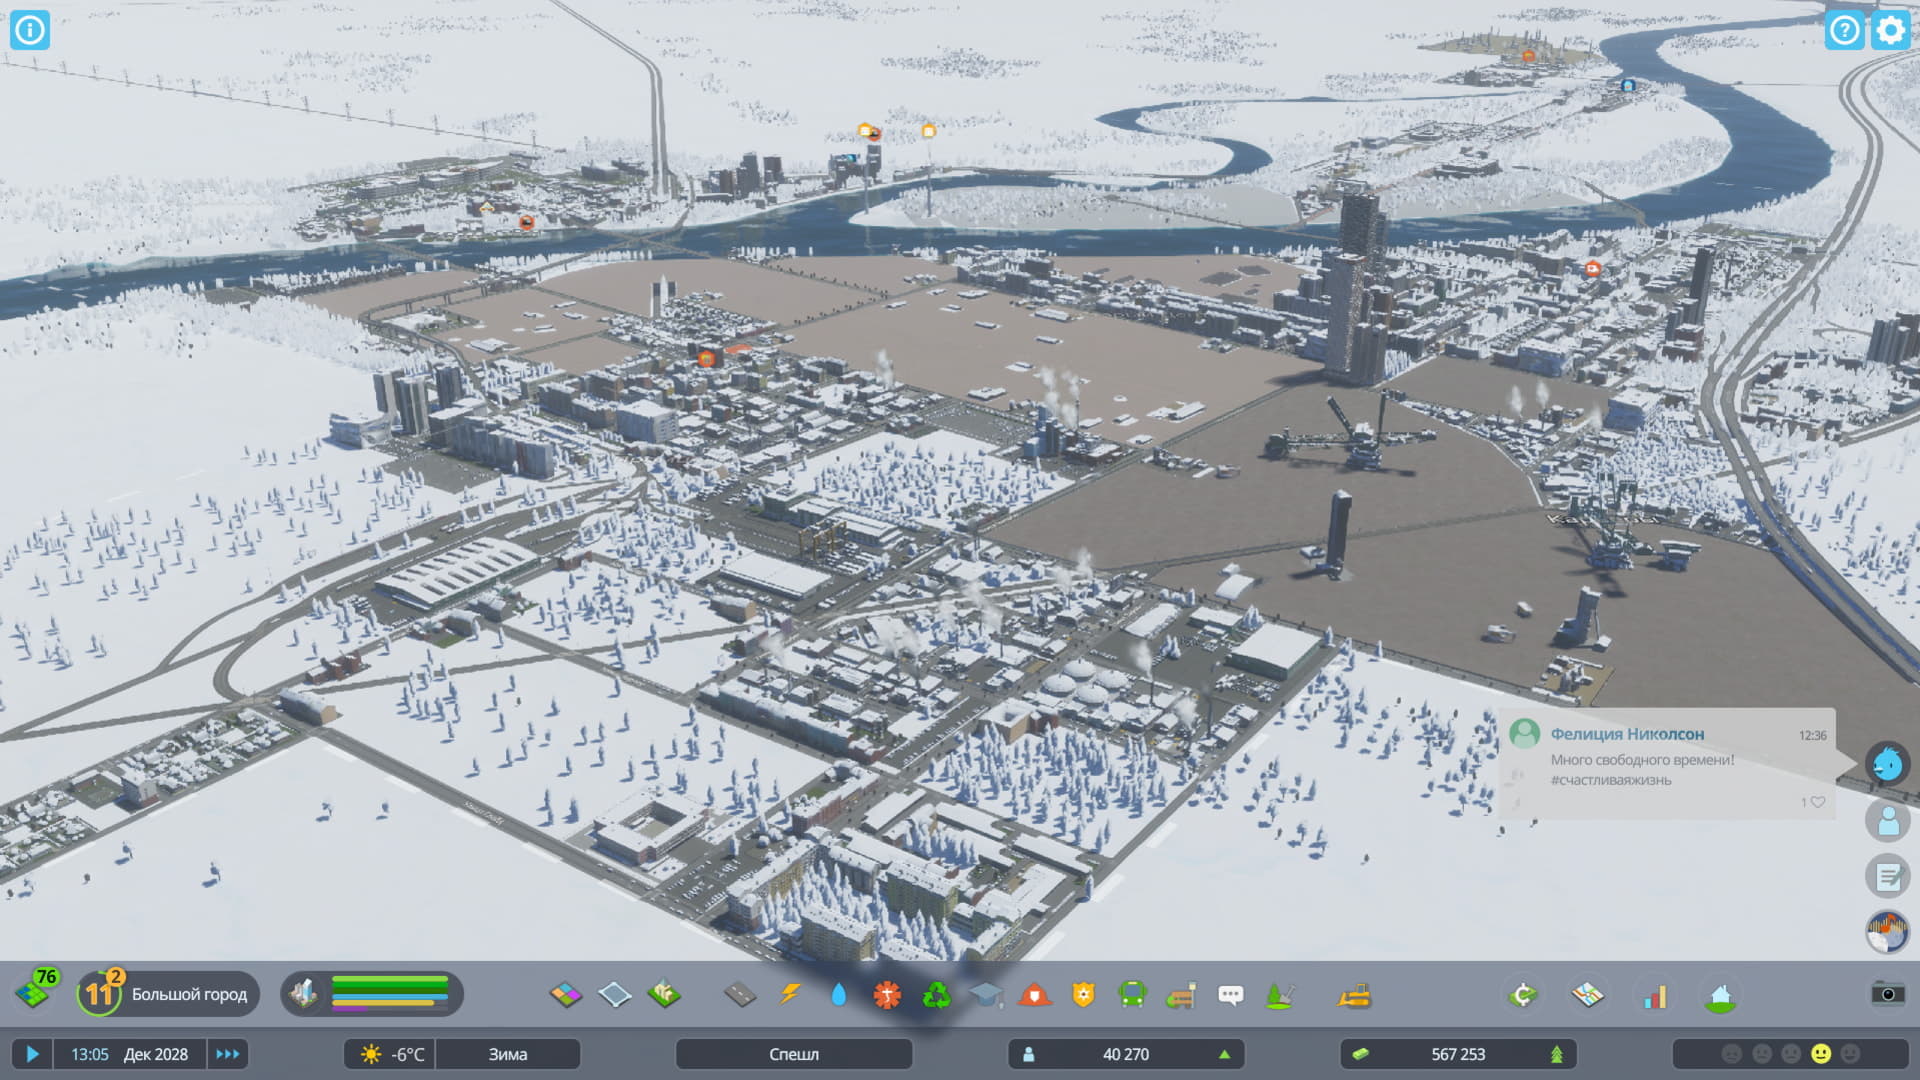This screenshot has width=1920, height=1080.
Task: Open the Police Department menu
Action: click(1083, 994)
